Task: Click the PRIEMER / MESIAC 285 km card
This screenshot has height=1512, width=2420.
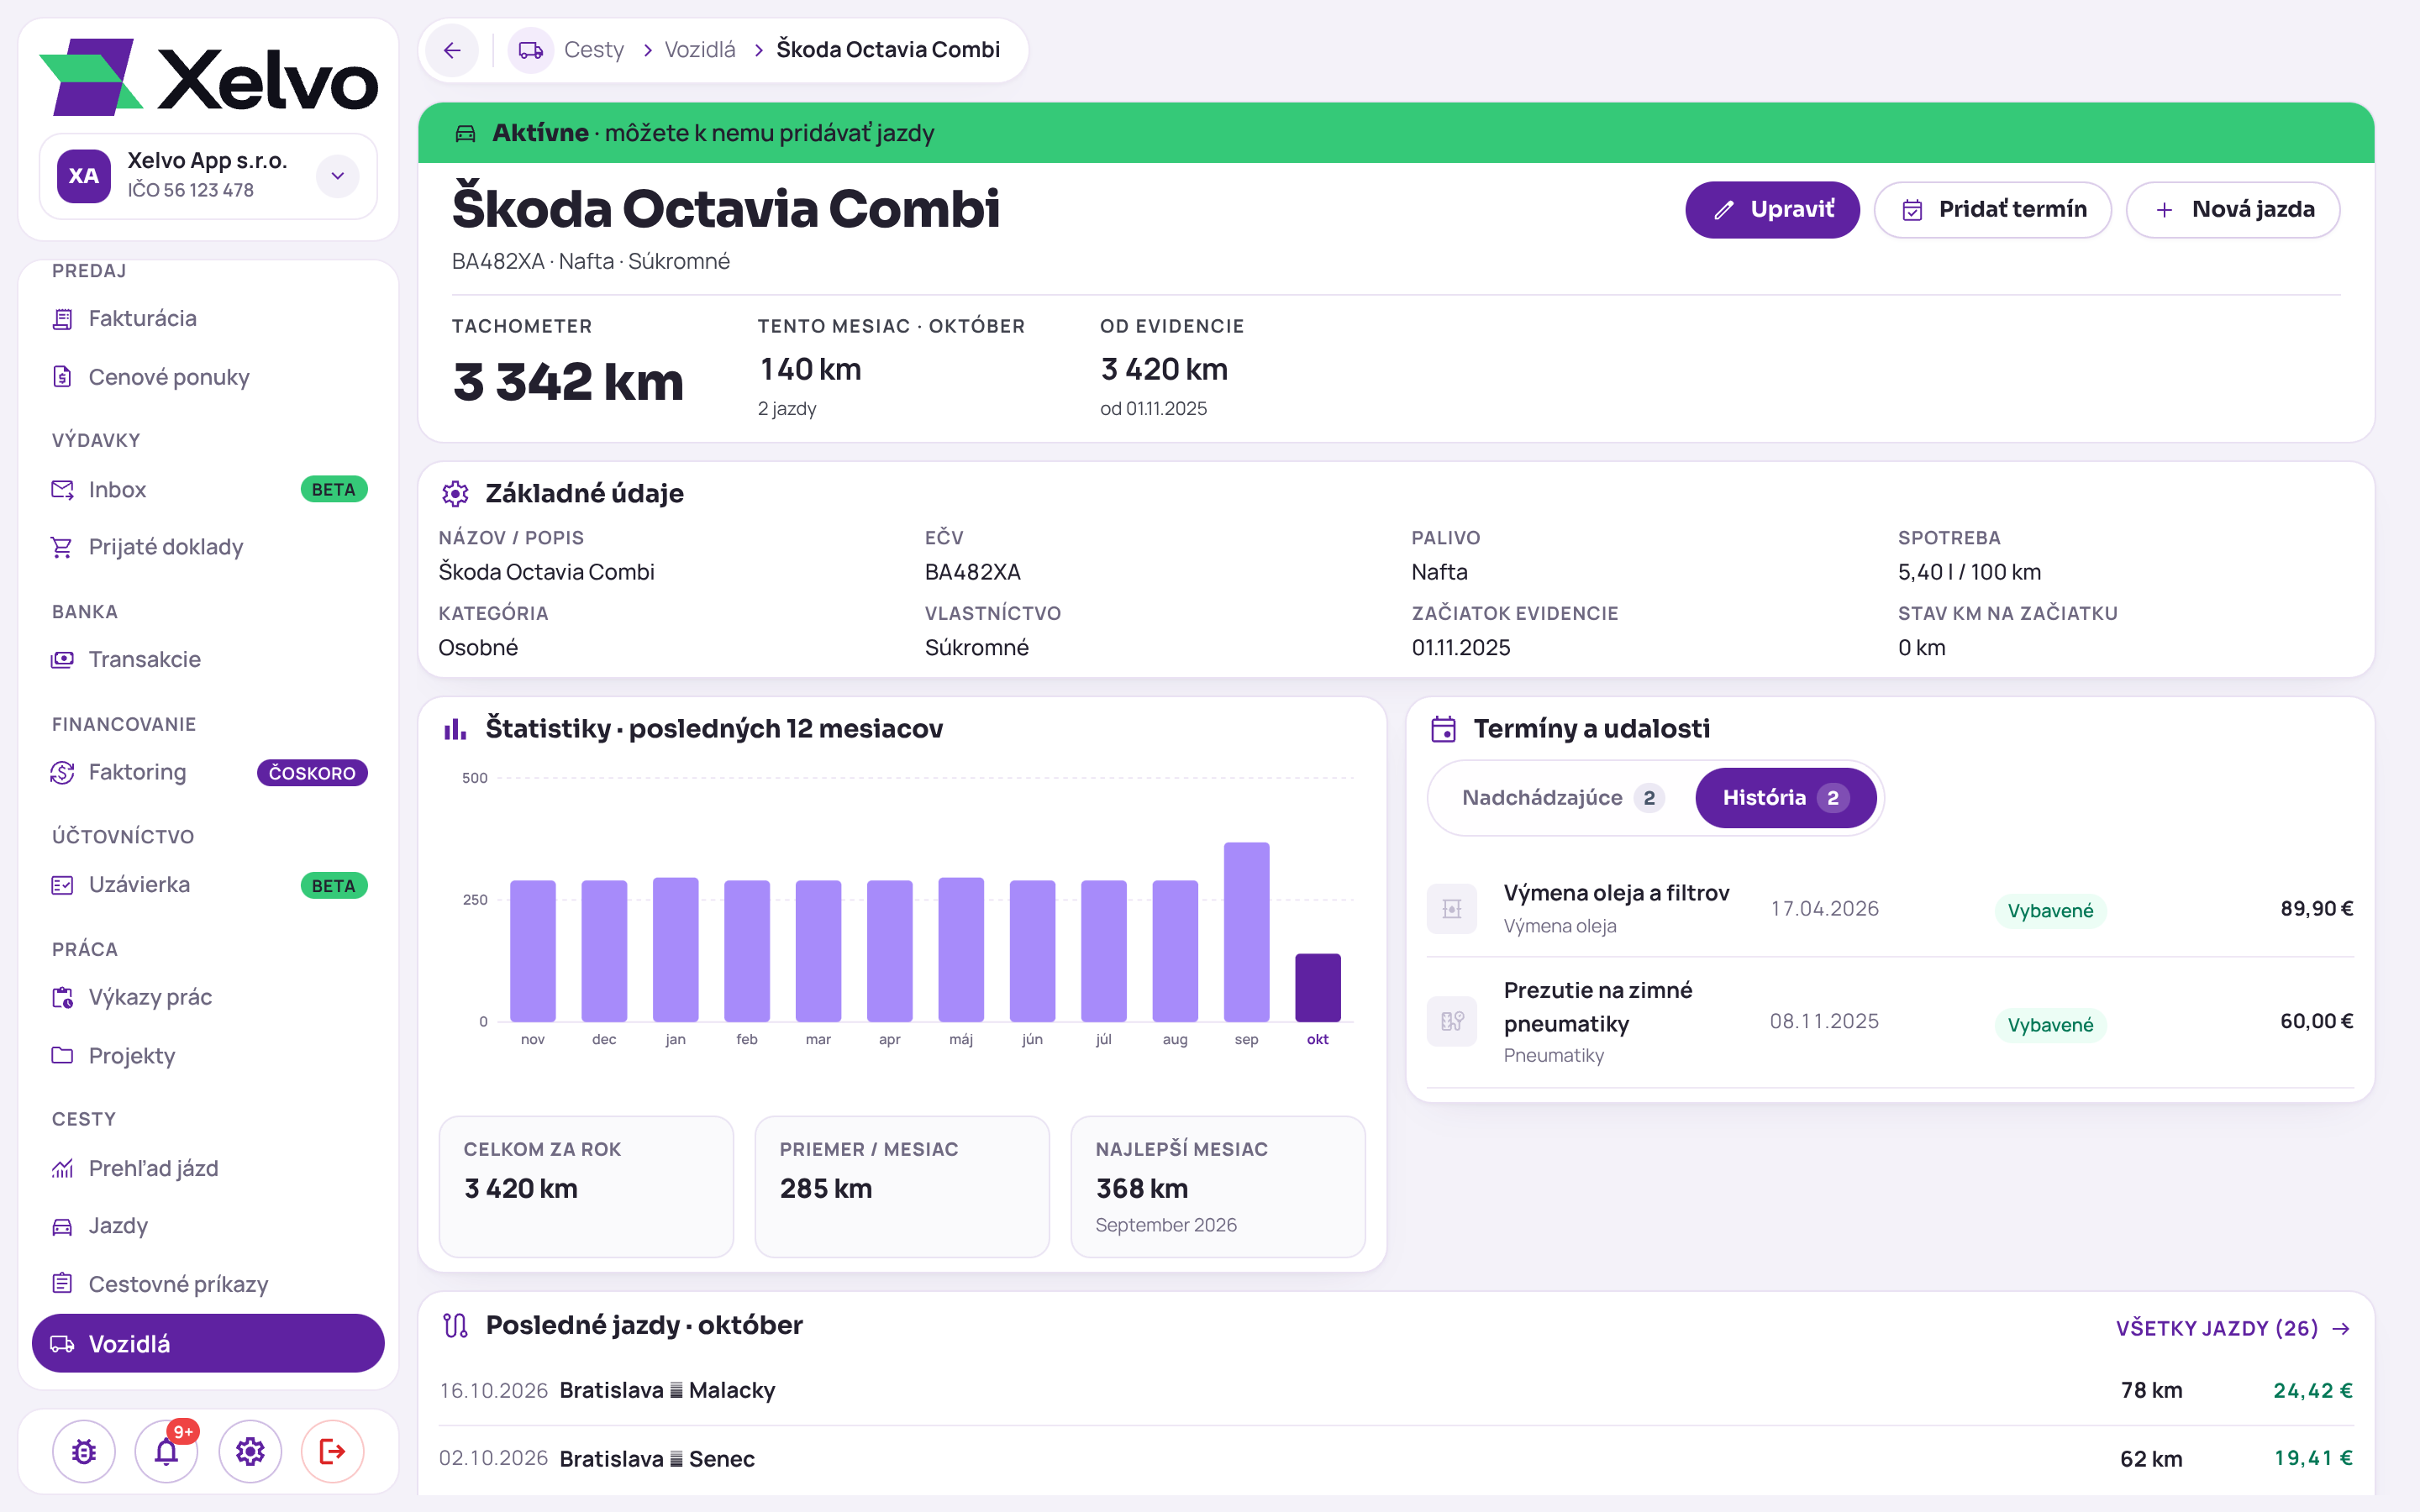Action: point(902,1186)
